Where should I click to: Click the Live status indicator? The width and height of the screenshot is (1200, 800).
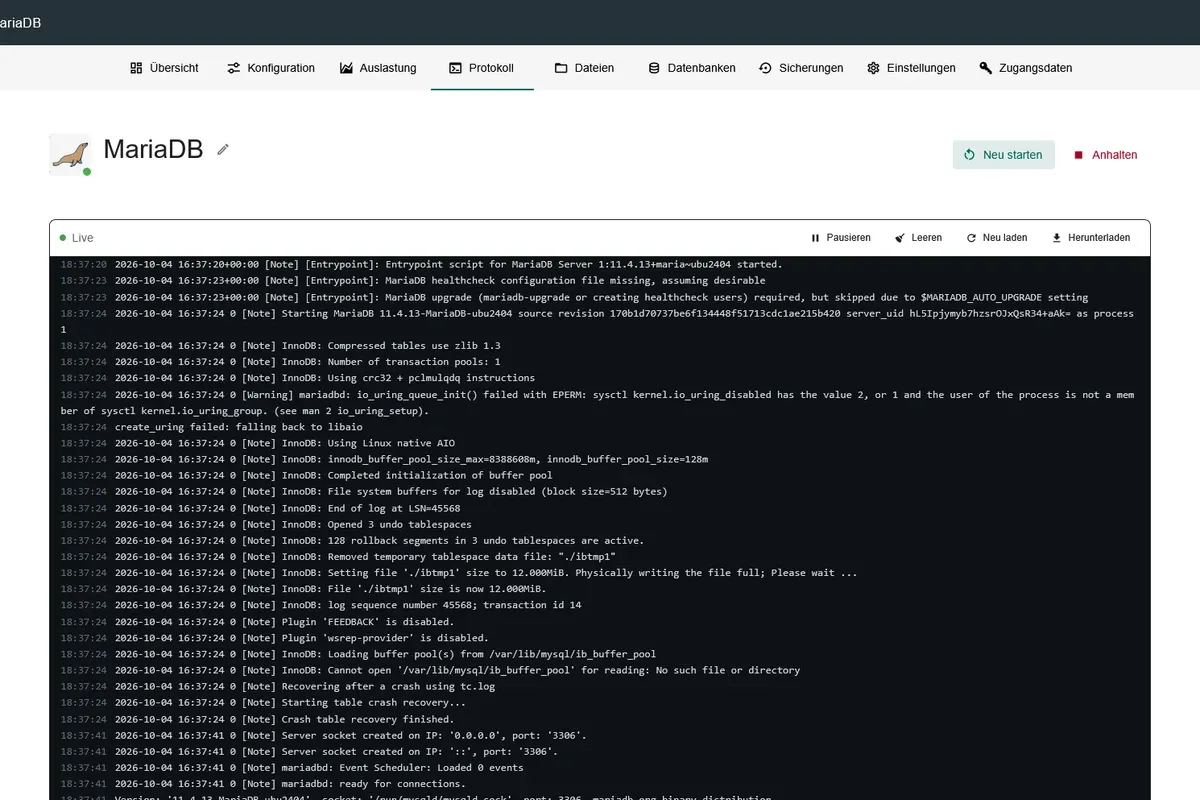click(76, 238)
